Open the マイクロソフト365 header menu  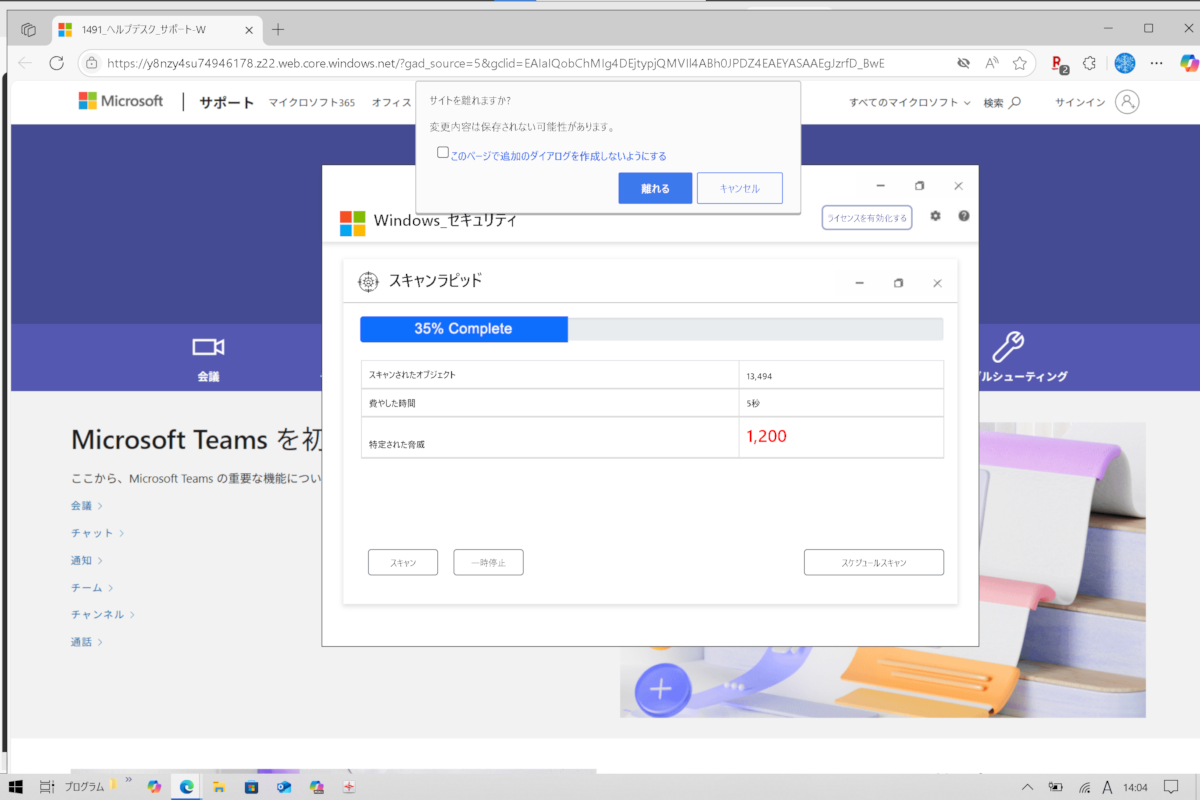311,102
